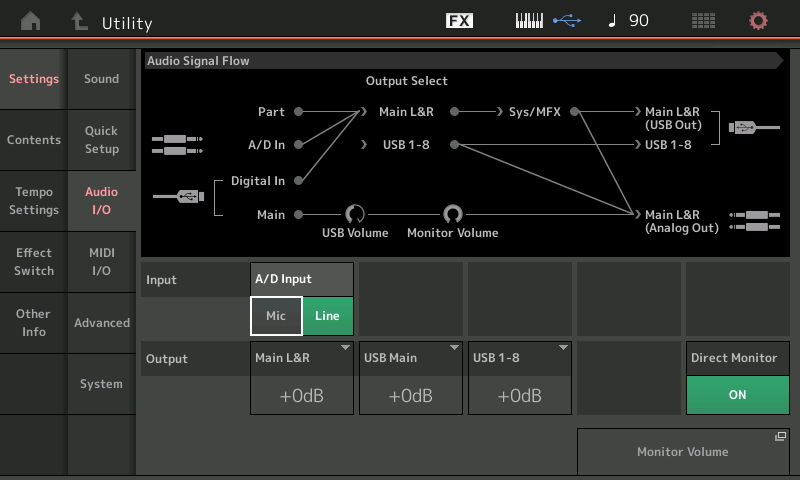Screen dimensions: 800x480
Task: Click the A/D In node in signal flow
Action: pos(298,145)
